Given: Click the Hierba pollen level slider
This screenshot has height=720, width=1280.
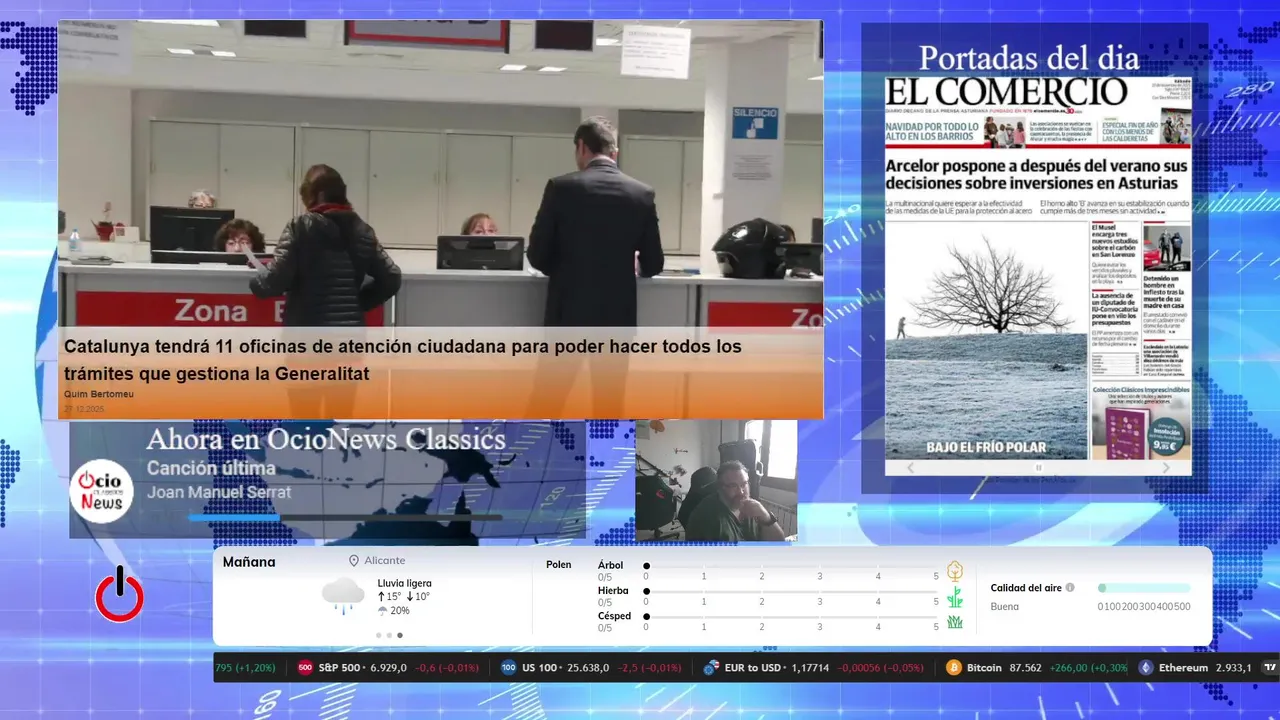Looking at the screenshot, I should [792, 592].
